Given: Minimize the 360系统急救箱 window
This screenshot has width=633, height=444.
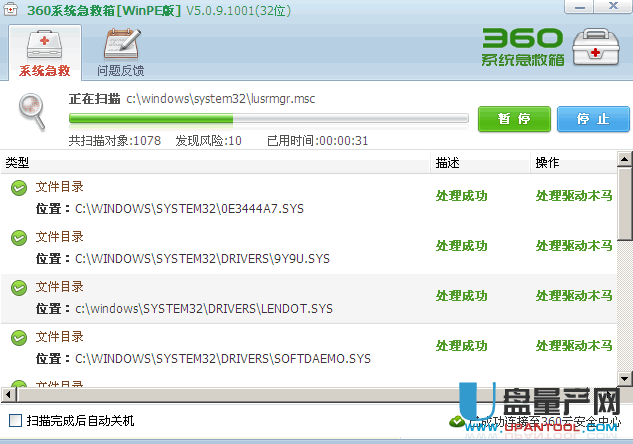Looking at the screenshot, I should coord(580,7).
